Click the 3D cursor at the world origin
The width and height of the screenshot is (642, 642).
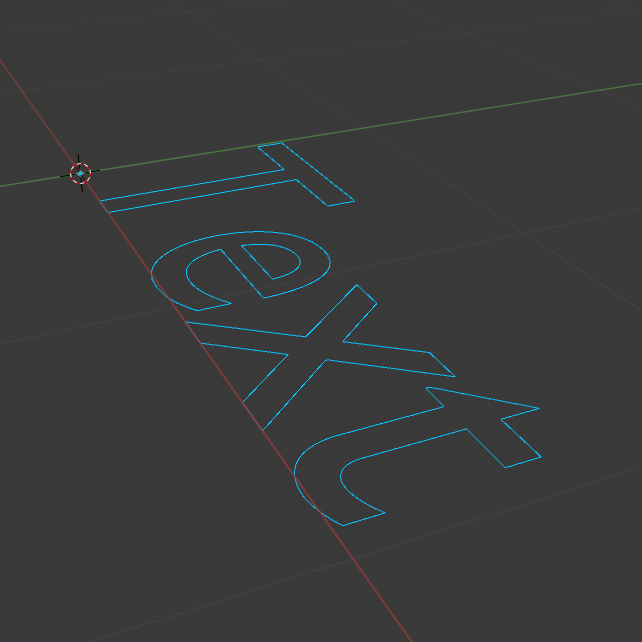pos(80,174)
